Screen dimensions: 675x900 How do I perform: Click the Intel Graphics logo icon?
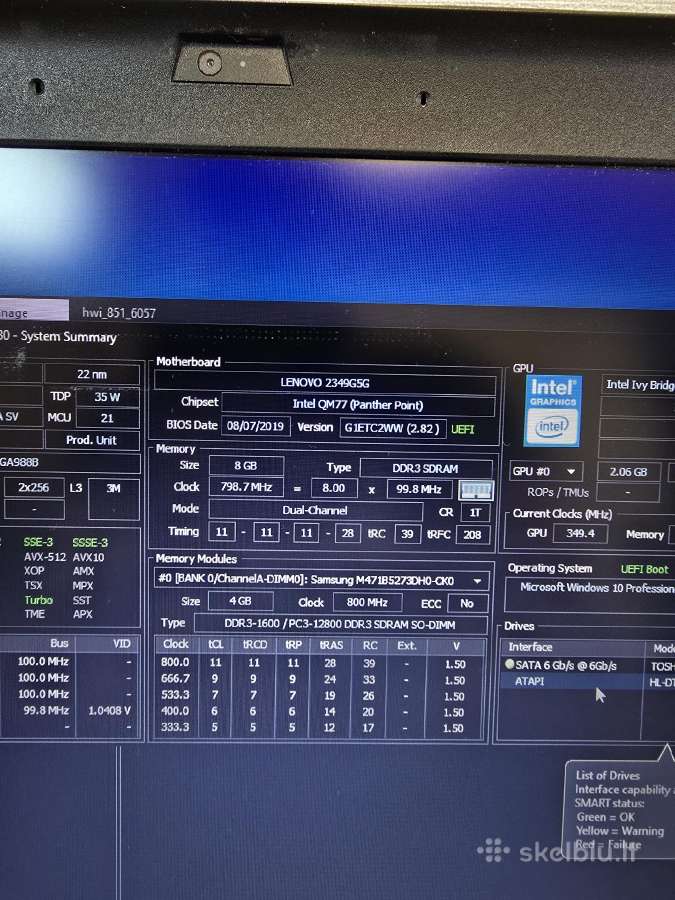(553, 410)
